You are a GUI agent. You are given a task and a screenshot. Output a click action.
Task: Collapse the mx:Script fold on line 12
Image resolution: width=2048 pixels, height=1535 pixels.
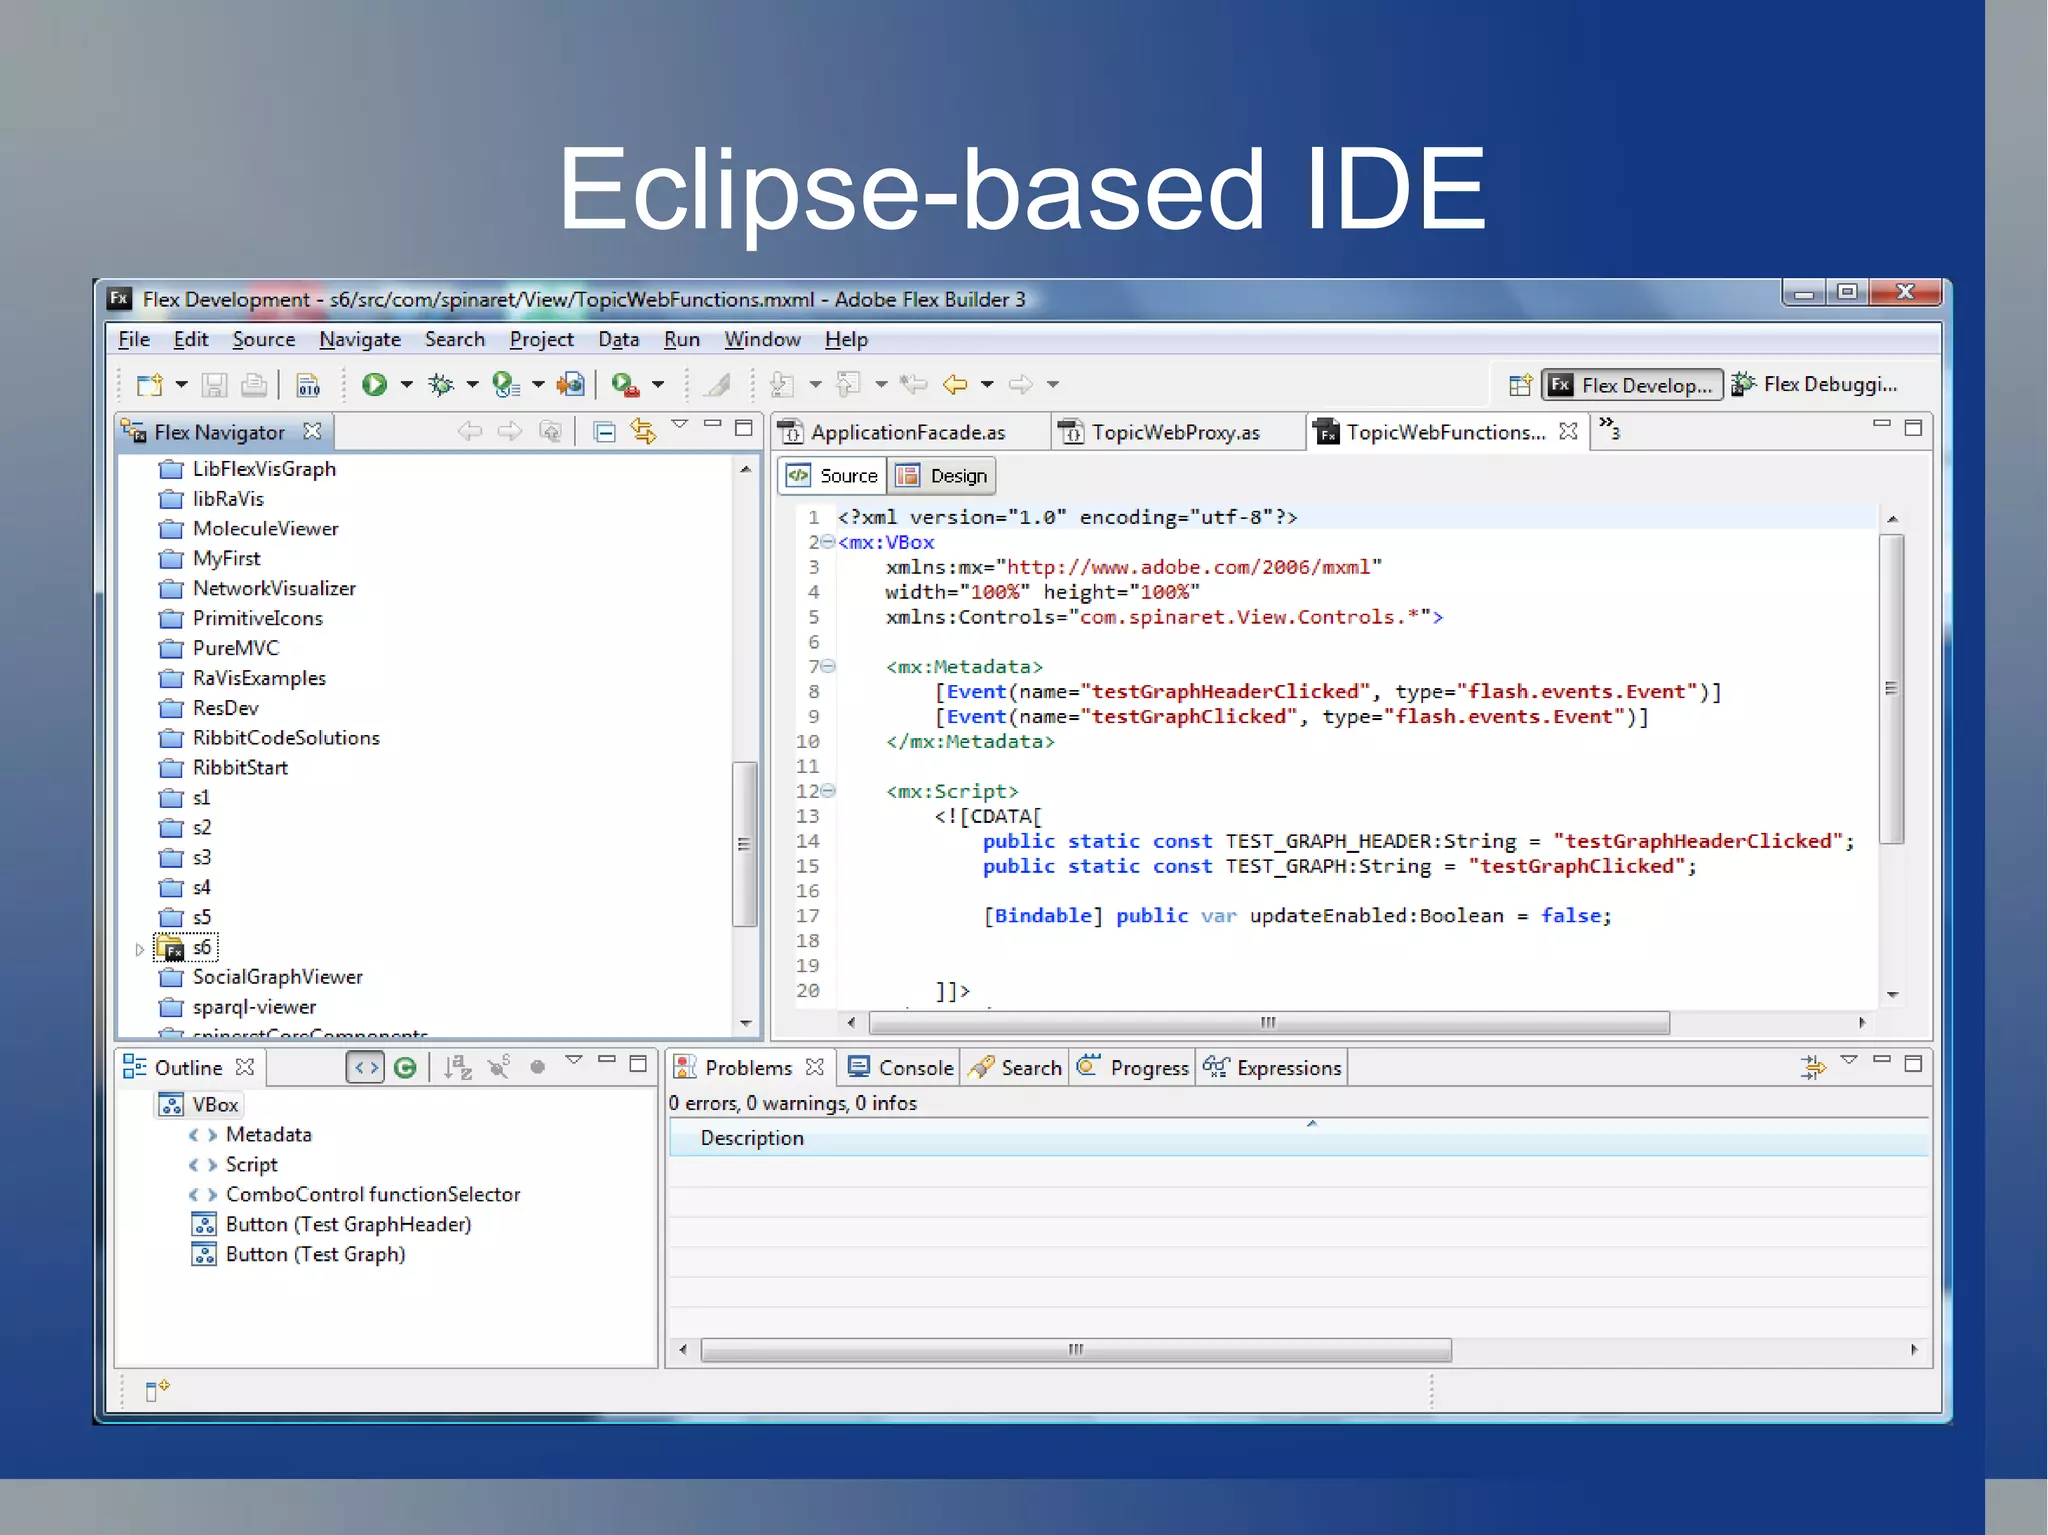tap(828, 791)
